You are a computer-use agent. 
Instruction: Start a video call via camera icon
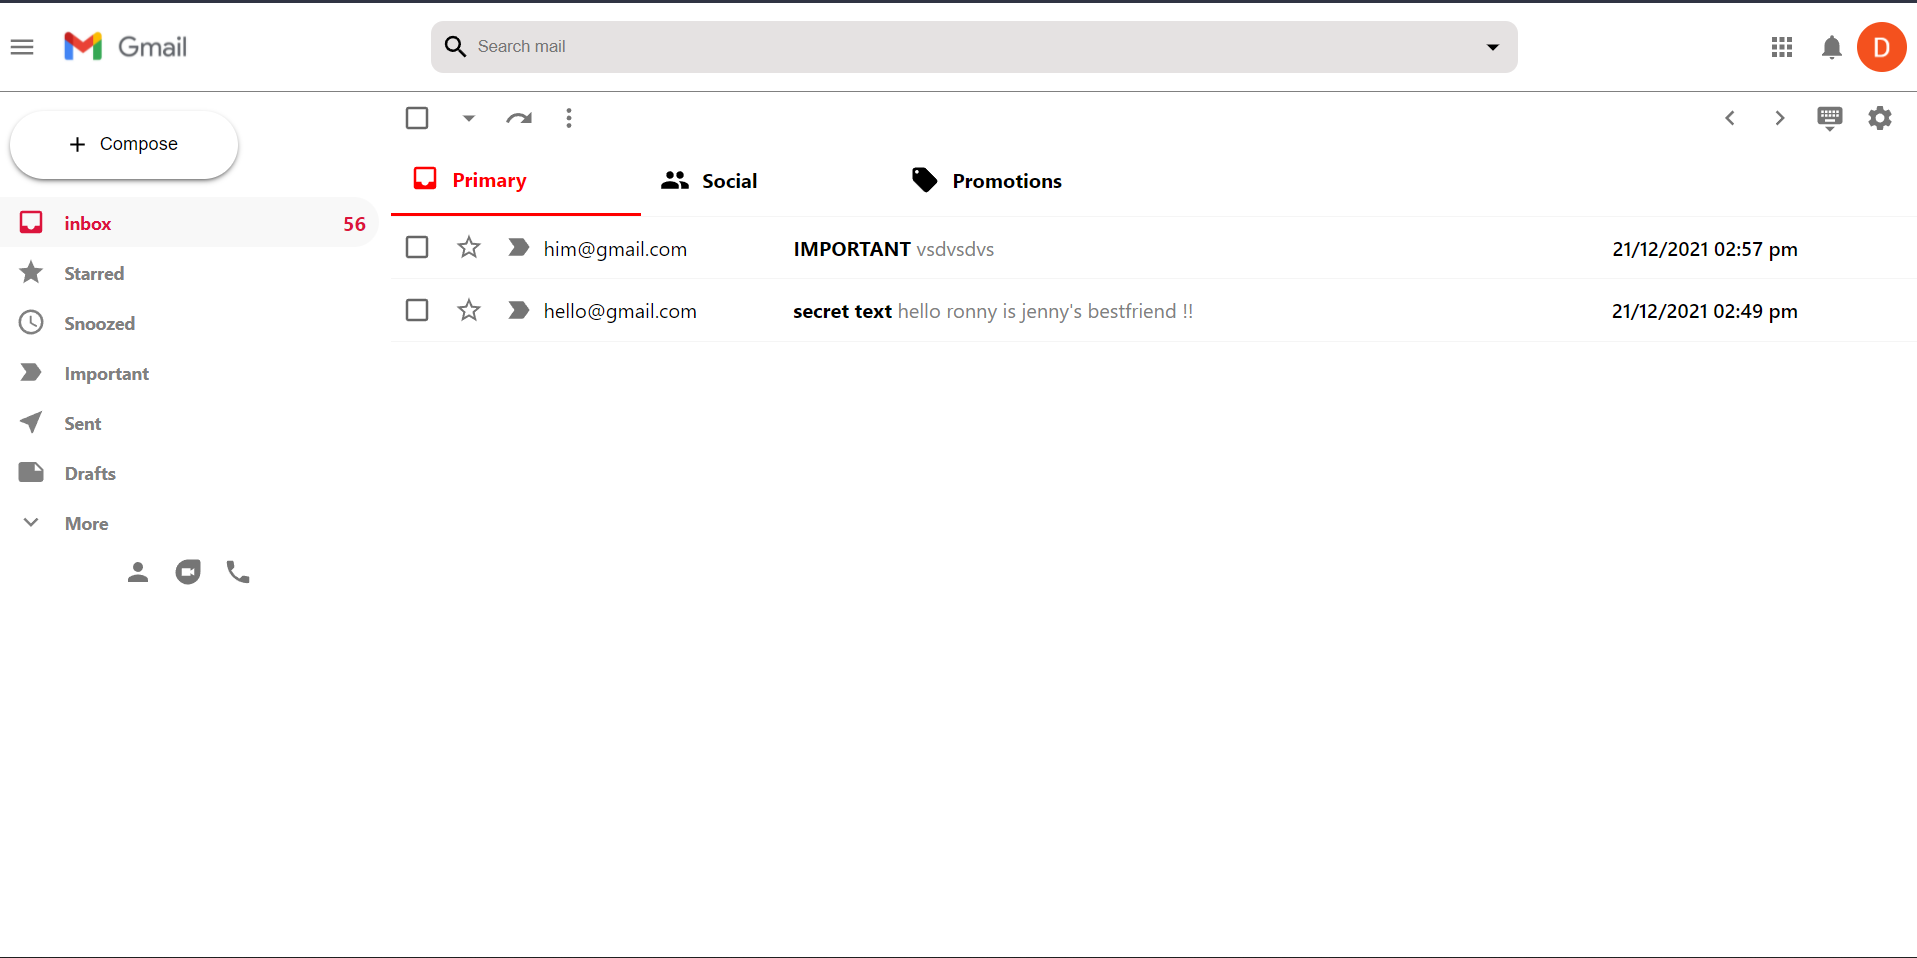tap(188, 572)
